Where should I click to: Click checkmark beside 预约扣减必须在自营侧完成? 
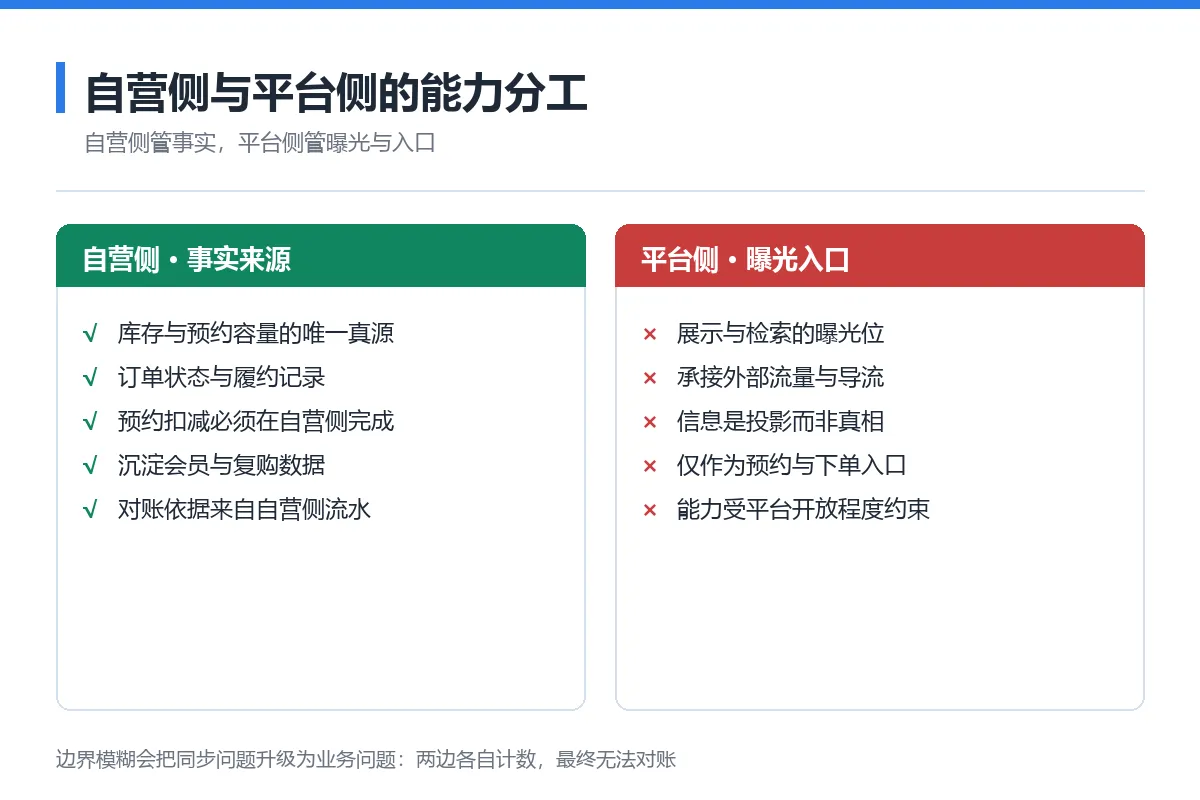pos(90,422)
